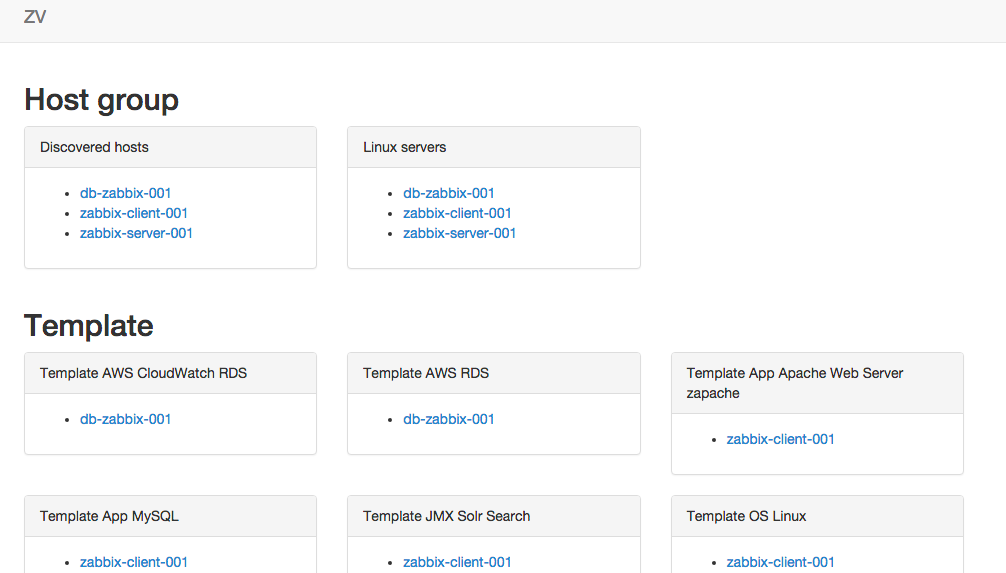Screen dimensions: 1006x573
Task: Open db-zabbix-001 under Linux servers
Action: (448, 193)
